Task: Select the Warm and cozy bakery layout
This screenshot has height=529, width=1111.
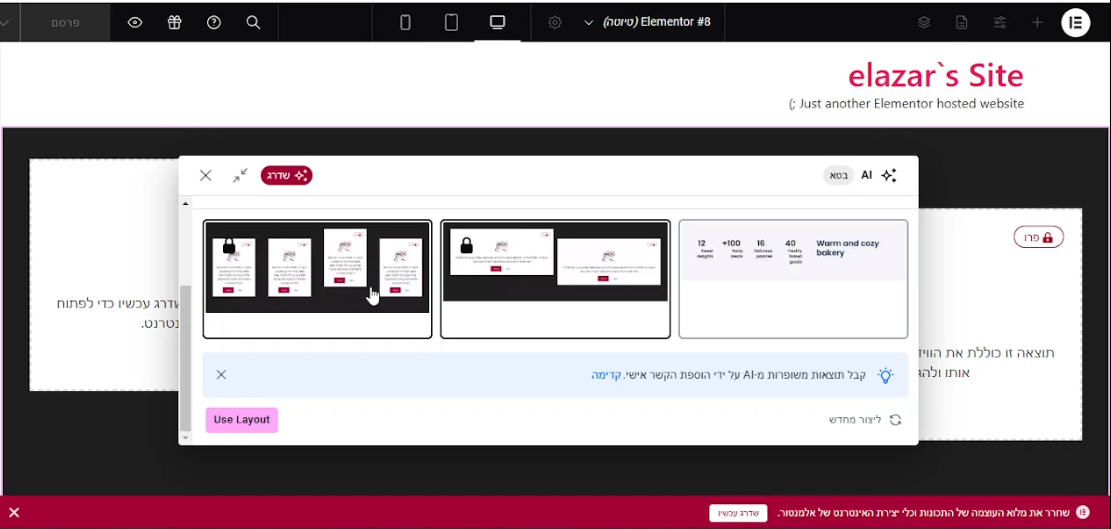Action: [793, 279]
